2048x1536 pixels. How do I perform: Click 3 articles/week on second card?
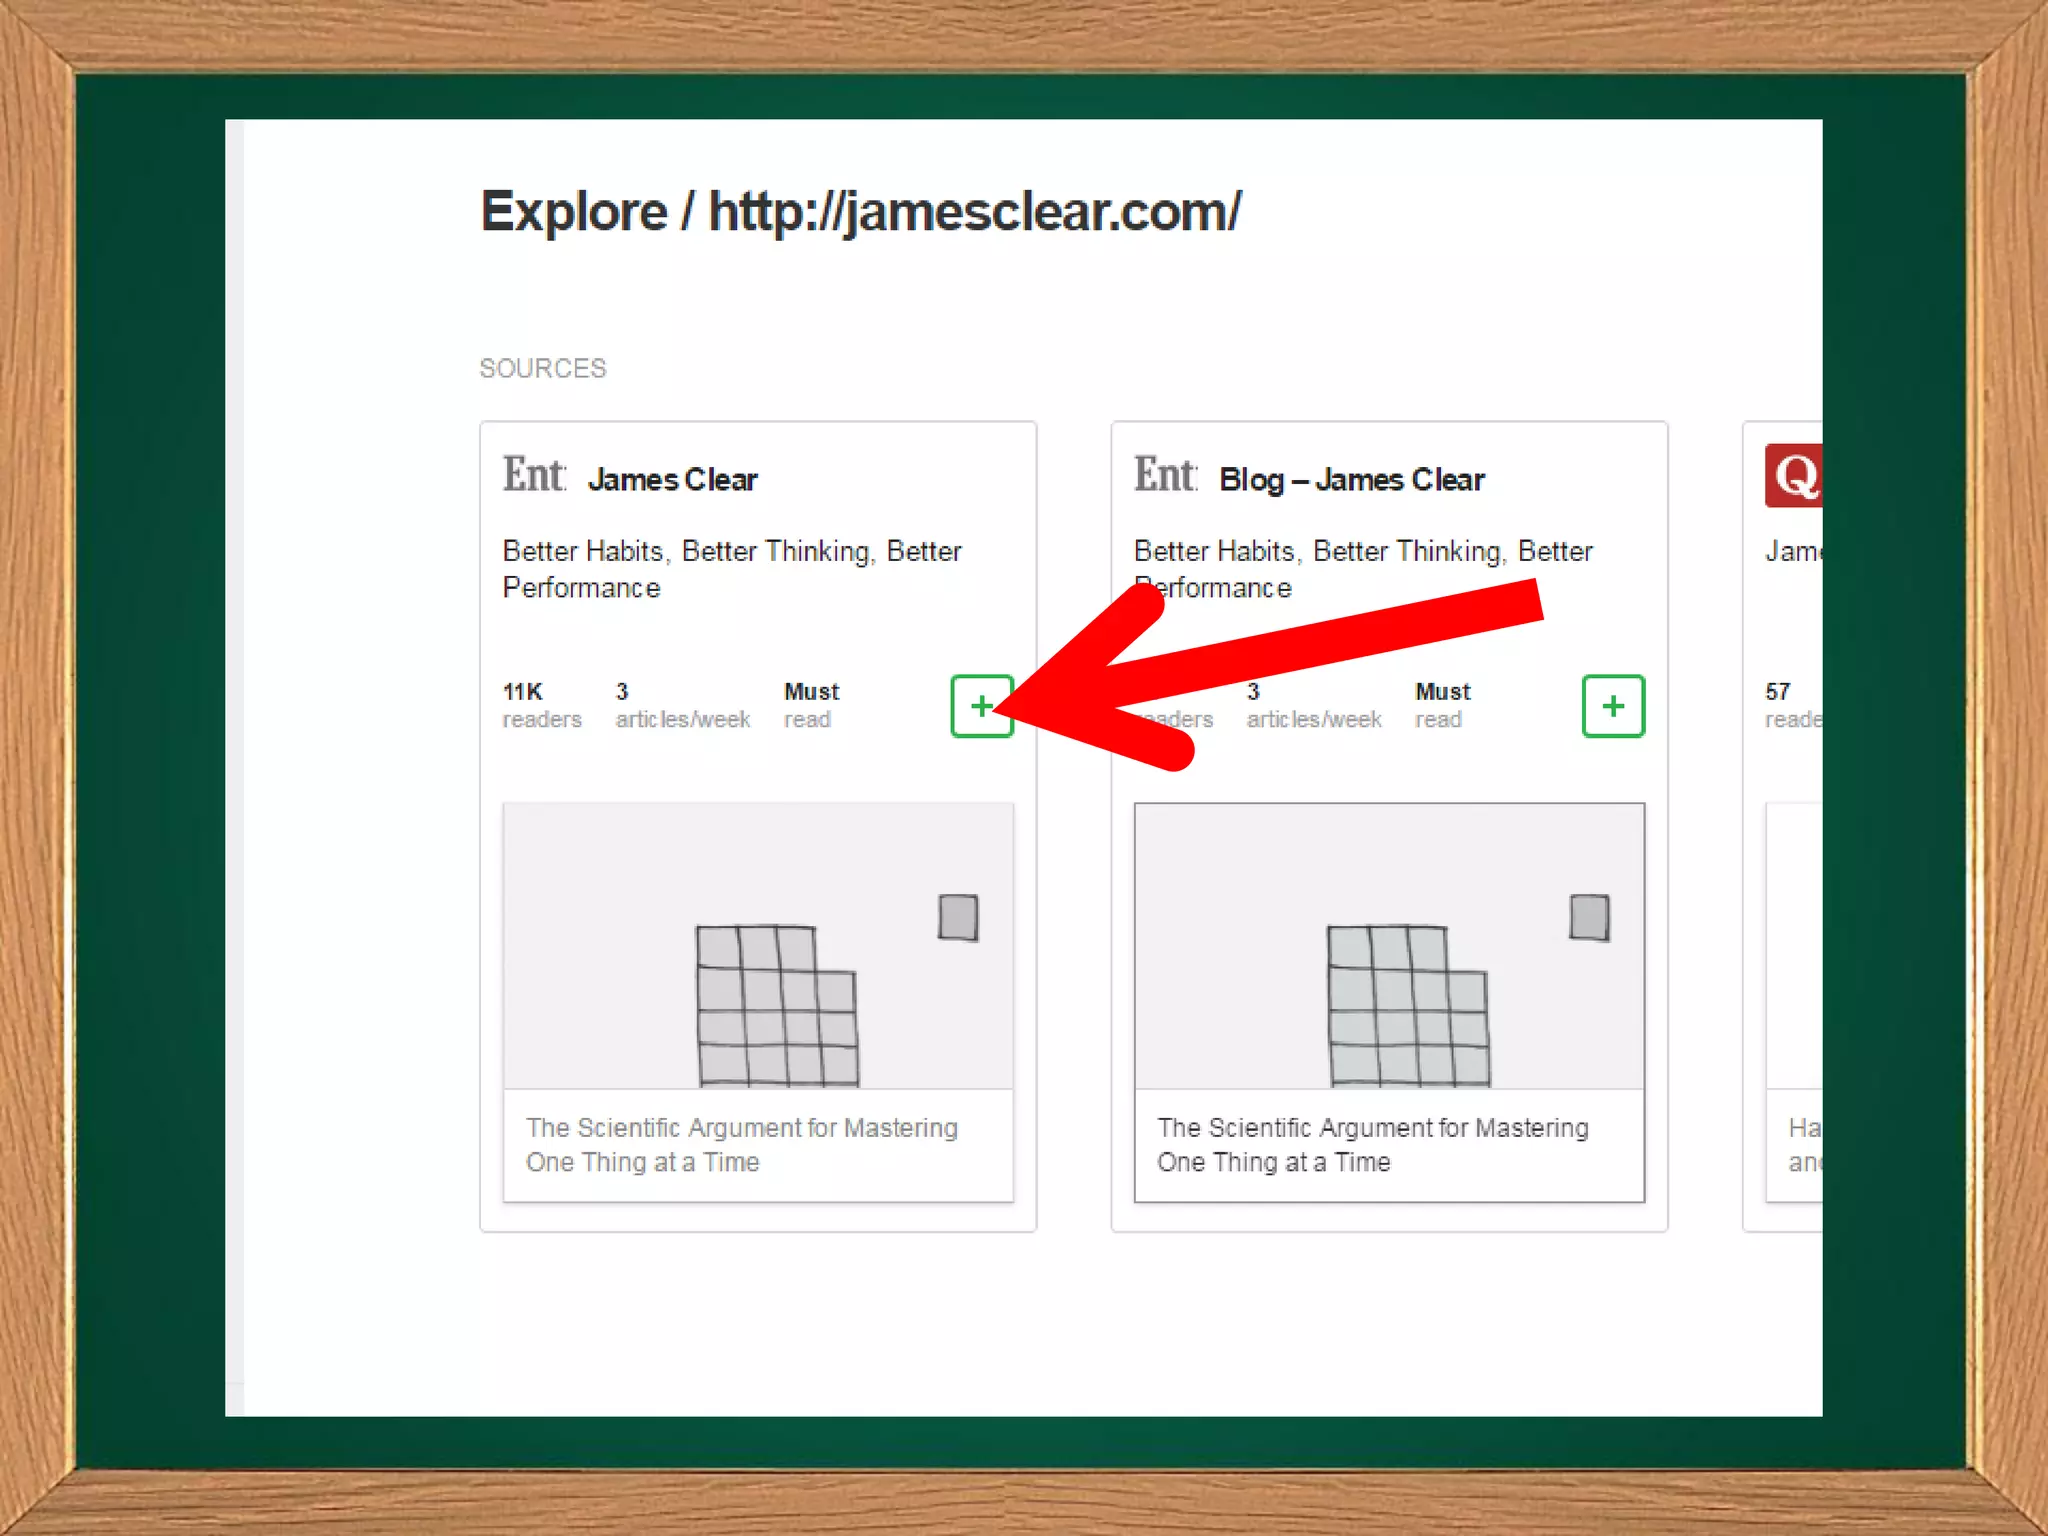(x=1313, y=705)
